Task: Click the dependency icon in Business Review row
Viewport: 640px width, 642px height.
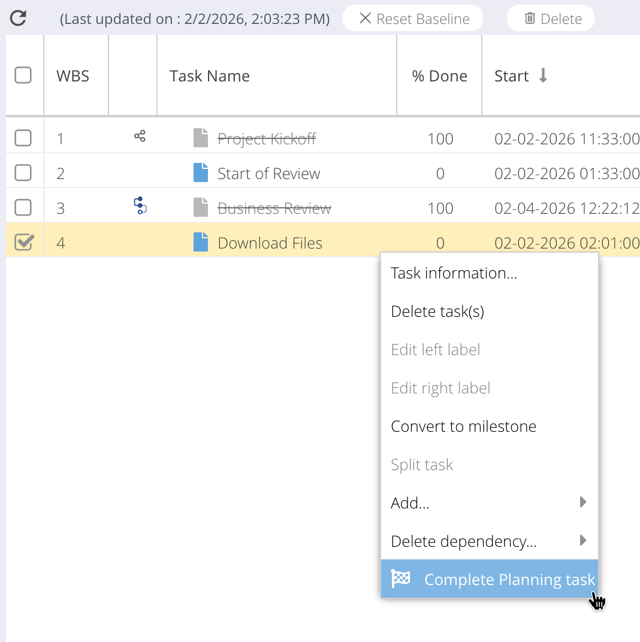Action: coord(140,206)
